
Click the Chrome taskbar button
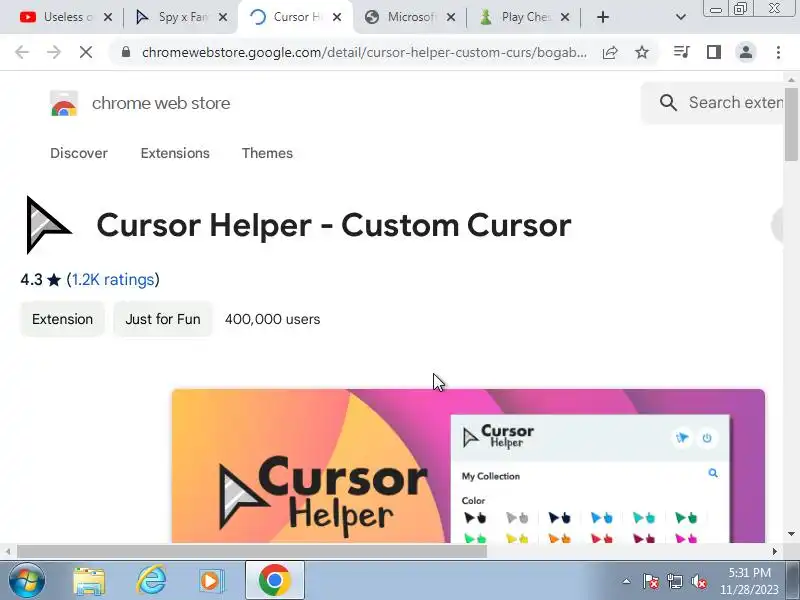[274, 580]
